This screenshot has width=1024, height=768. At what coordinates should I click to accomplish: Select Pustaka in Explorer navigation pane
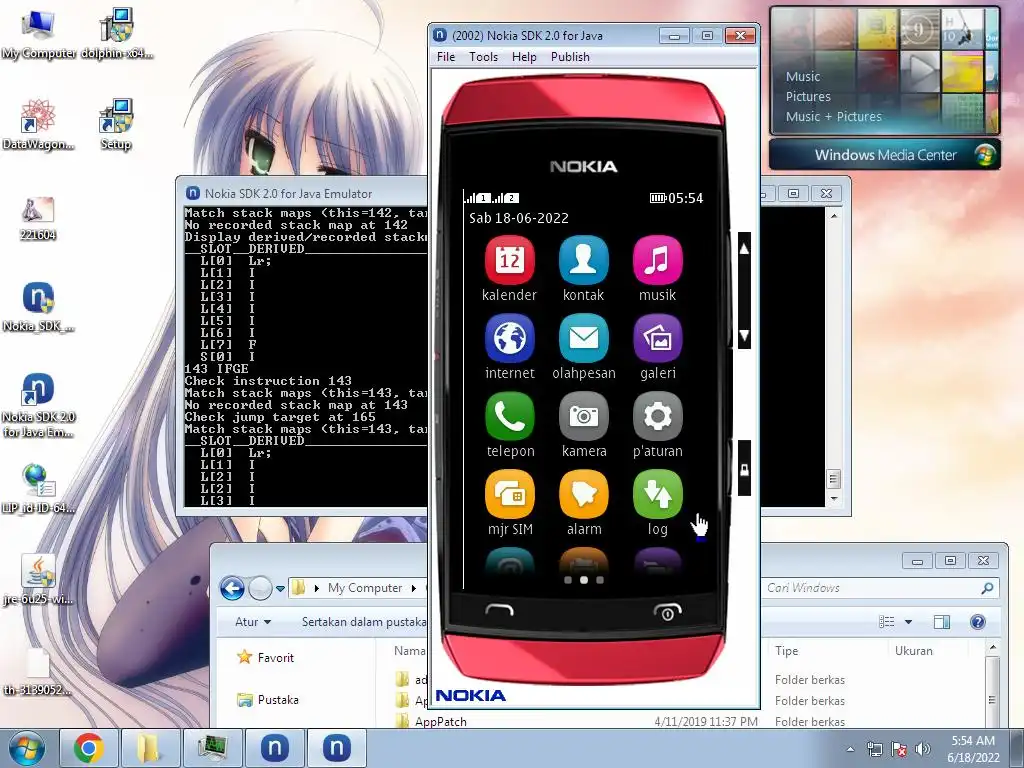coord(268,699)
